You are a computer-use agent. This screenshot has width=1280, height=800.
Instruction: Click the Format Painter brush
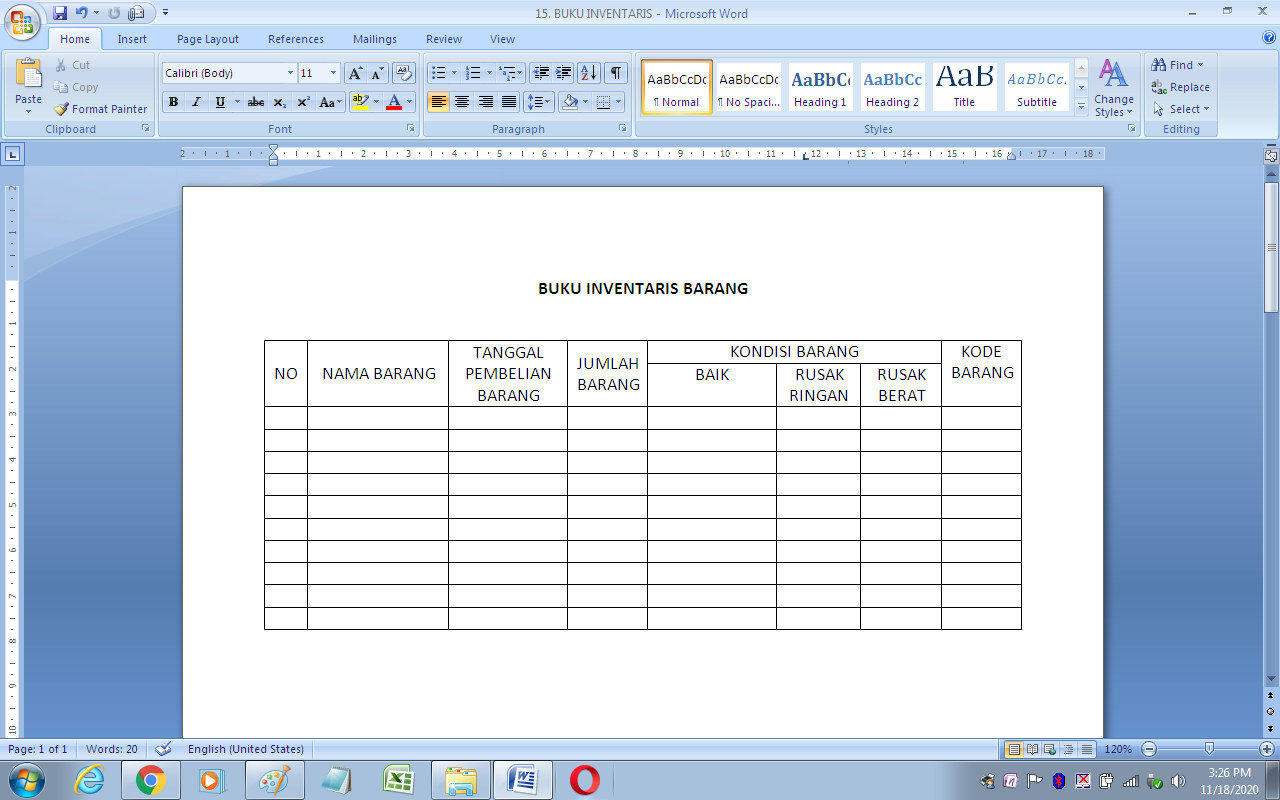tap(61, 109)
